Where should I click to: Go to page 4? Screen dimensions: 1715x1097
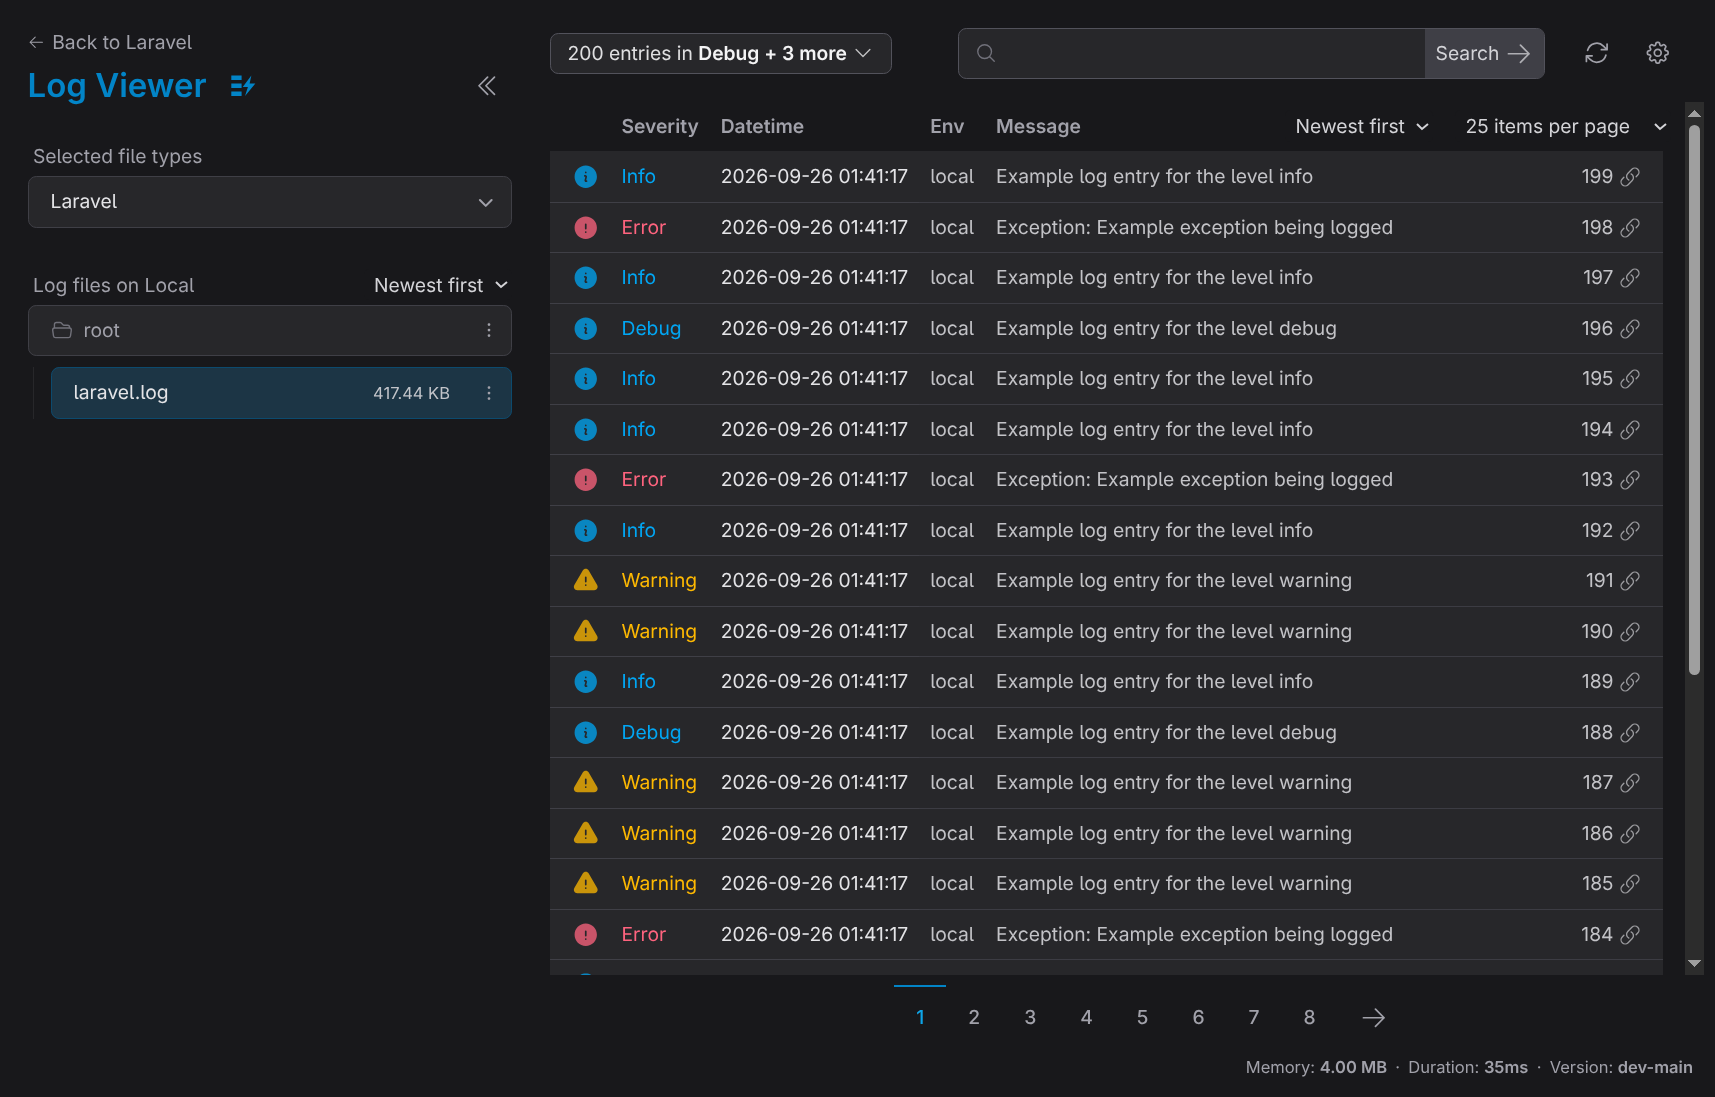pyautogui.click(x=1086, y=1018)
